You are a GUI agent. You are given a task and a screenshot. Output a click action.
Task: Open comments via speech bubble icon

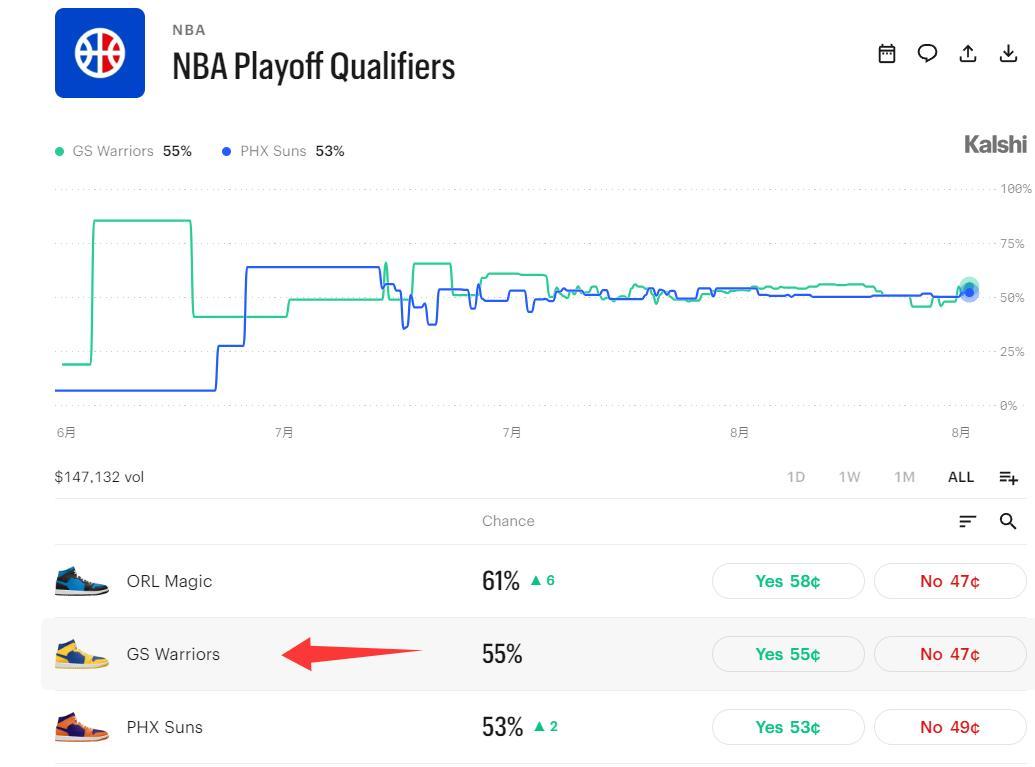pyautogui.click(x=927, y=53)
